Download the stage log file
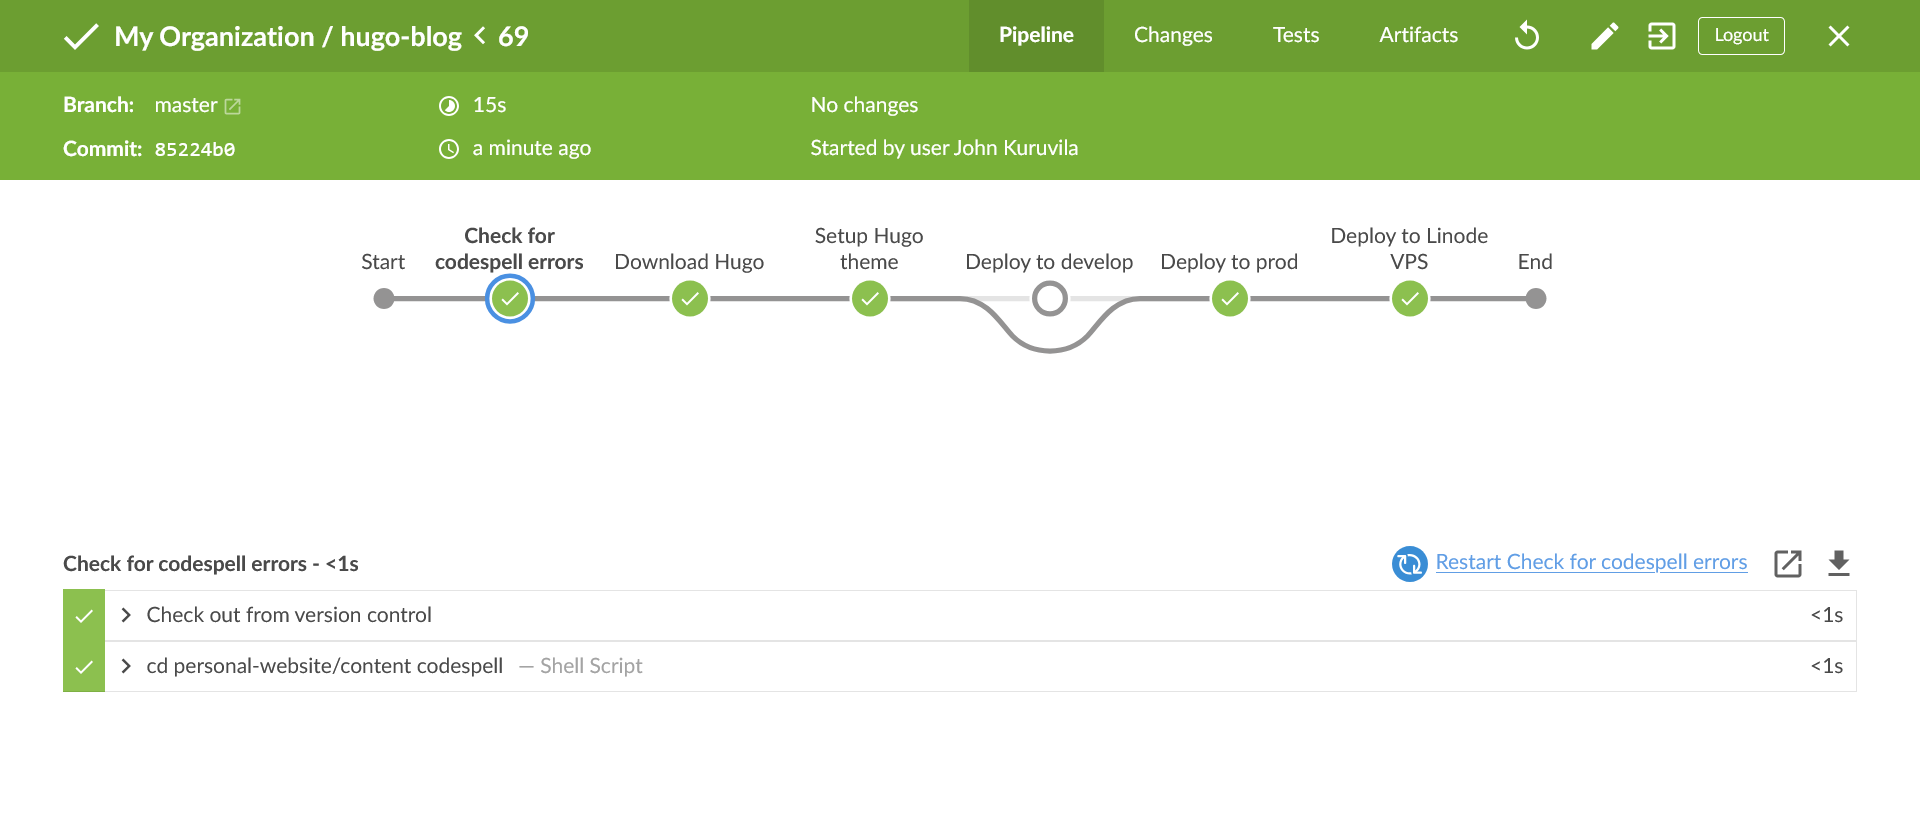 tap(1838, 564)
